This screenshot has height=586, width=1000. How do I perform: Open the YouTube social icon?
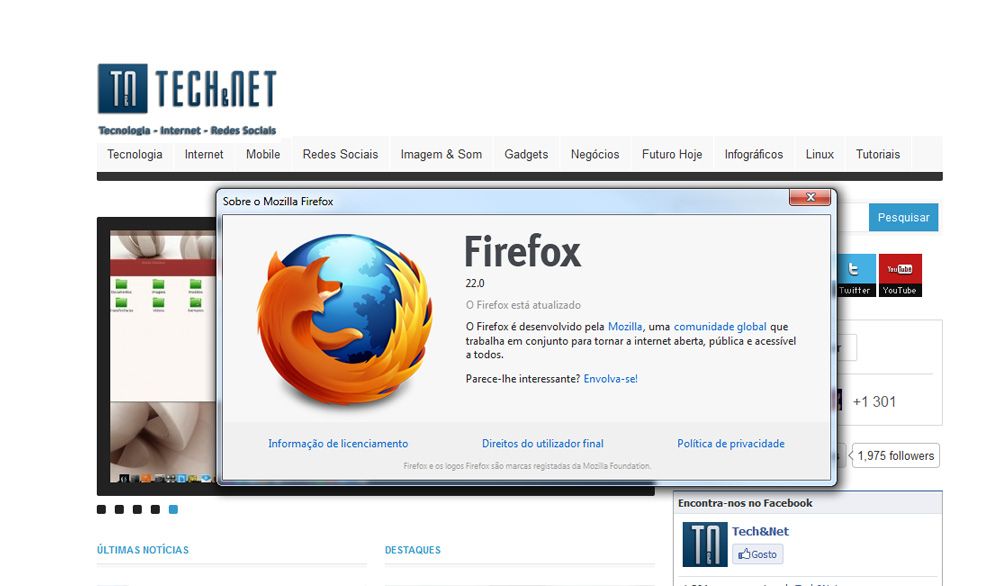[899, 274]
